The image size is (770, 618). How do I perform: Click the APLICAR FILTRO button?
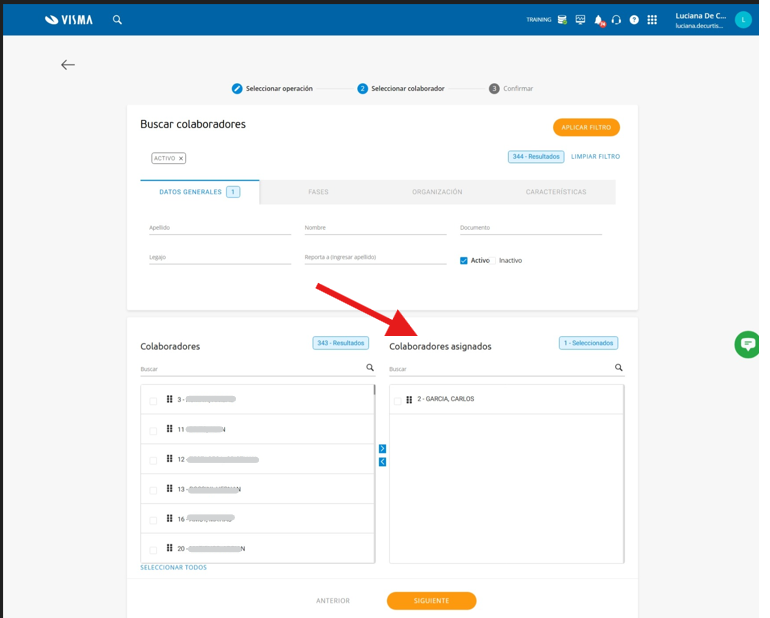click(x=586, y=127)
